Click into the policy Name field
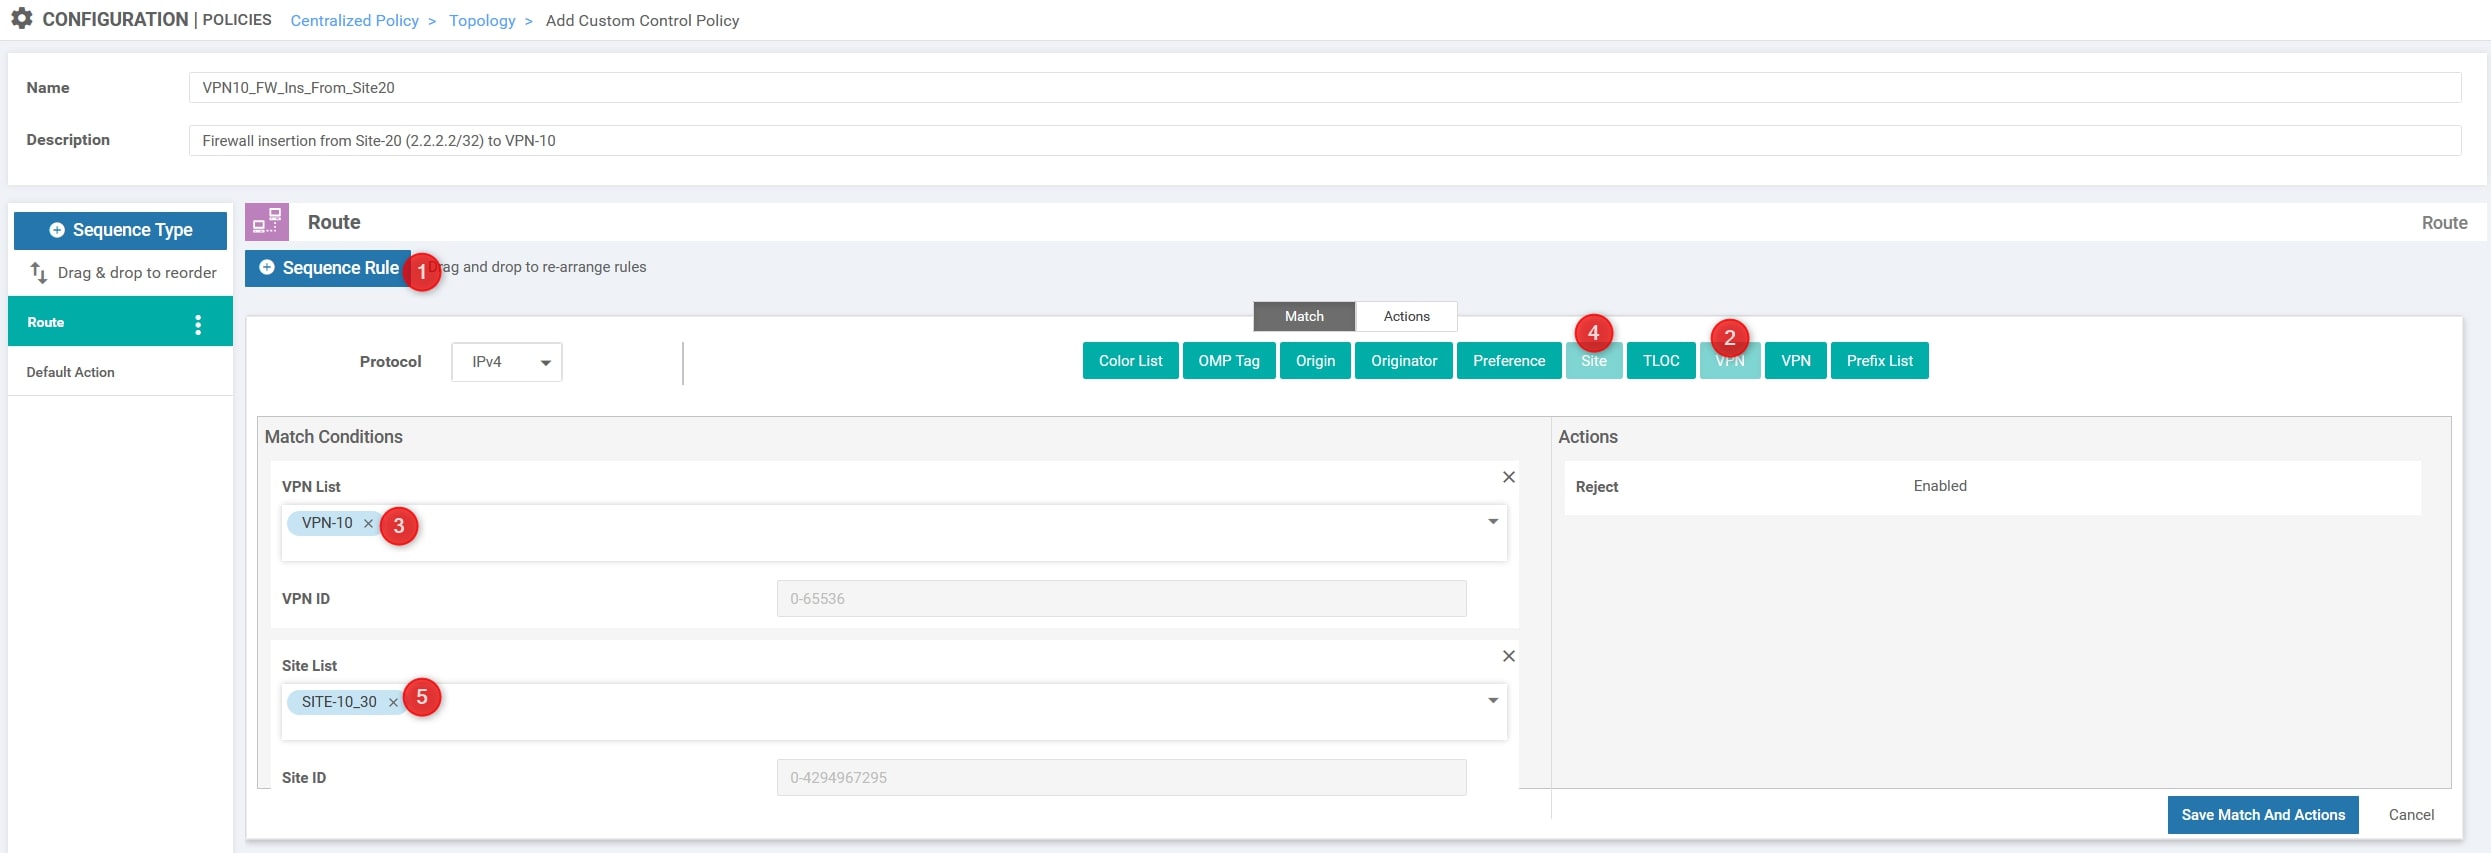This screenshot has width=2491, height=853. click(1324, 88)
